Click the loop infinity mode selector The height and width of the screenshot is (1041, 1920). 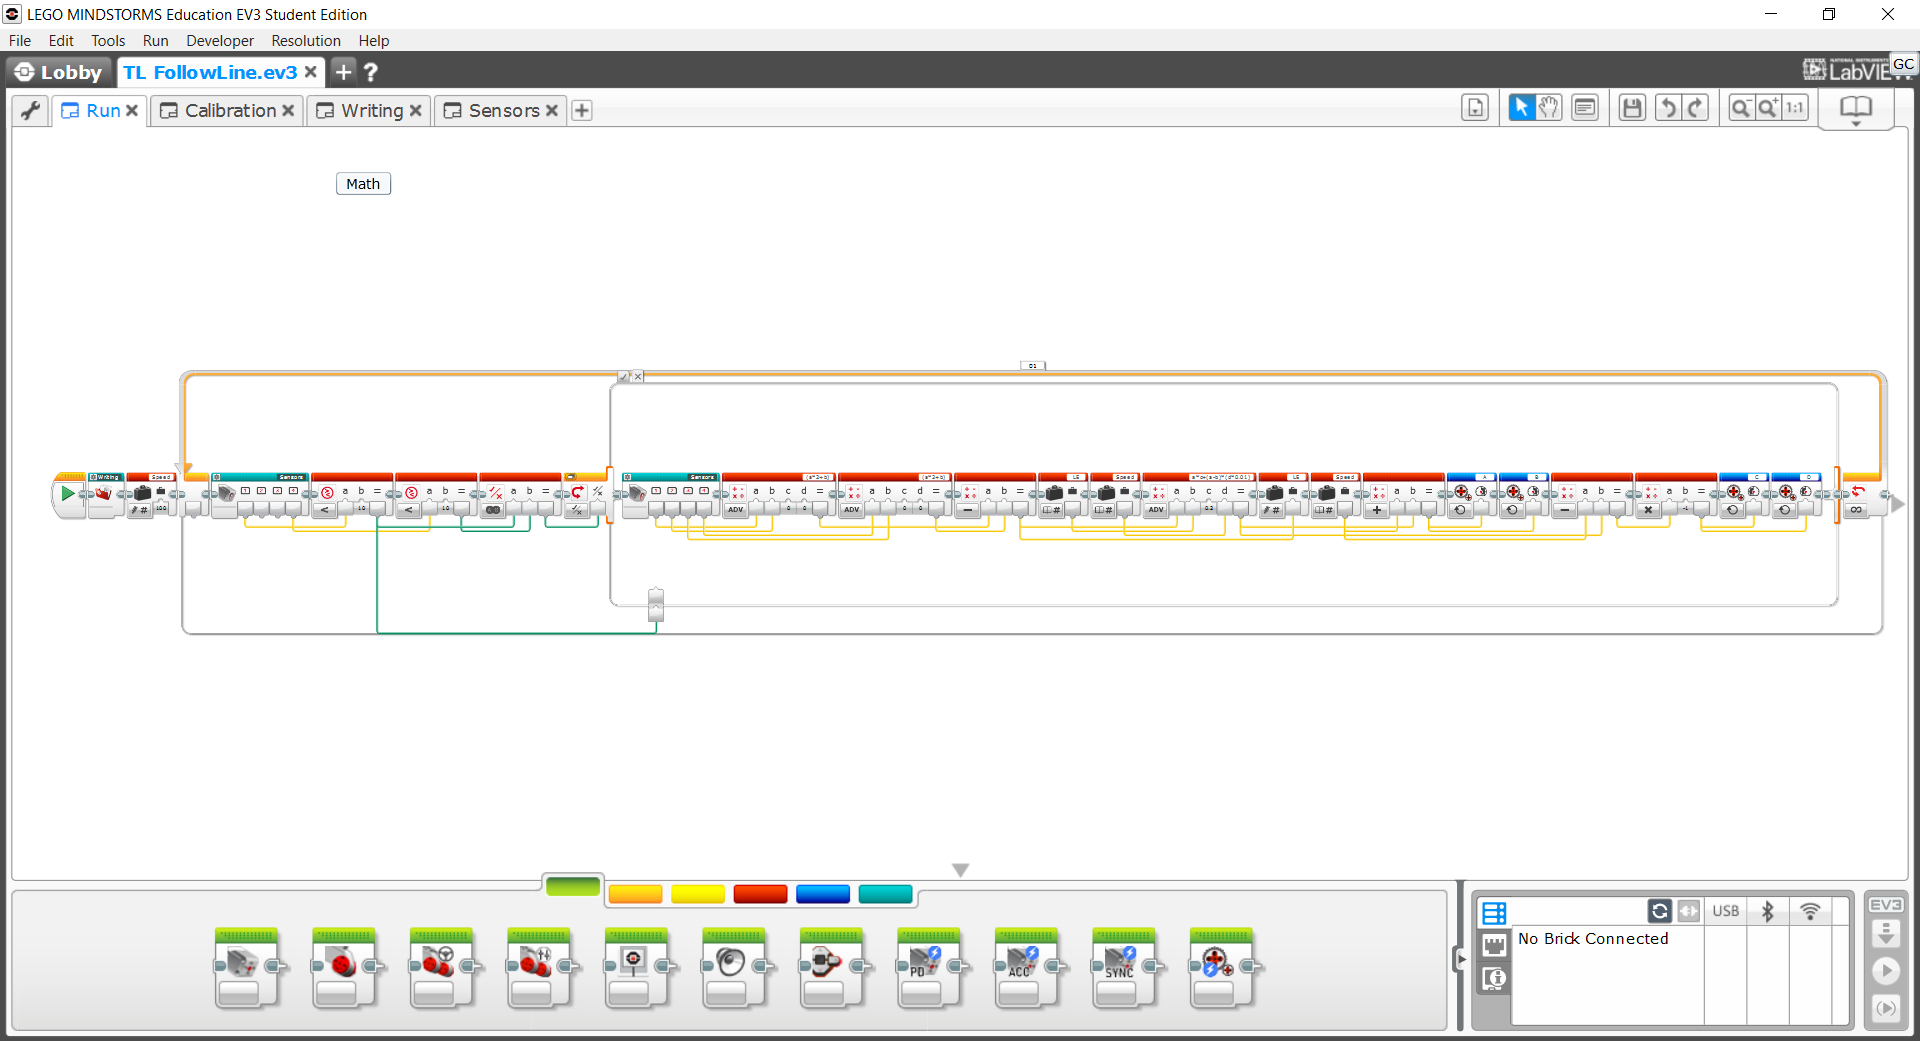click(1856, 510)
